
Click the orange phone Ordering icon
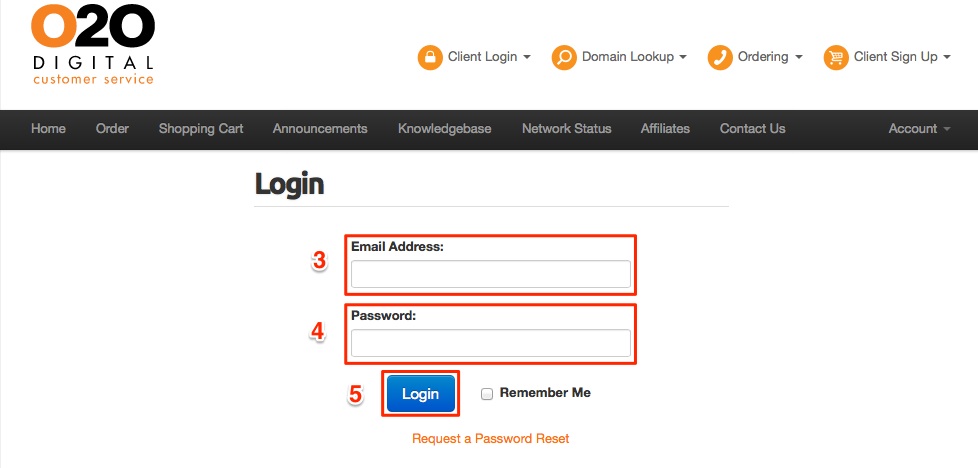720,57
